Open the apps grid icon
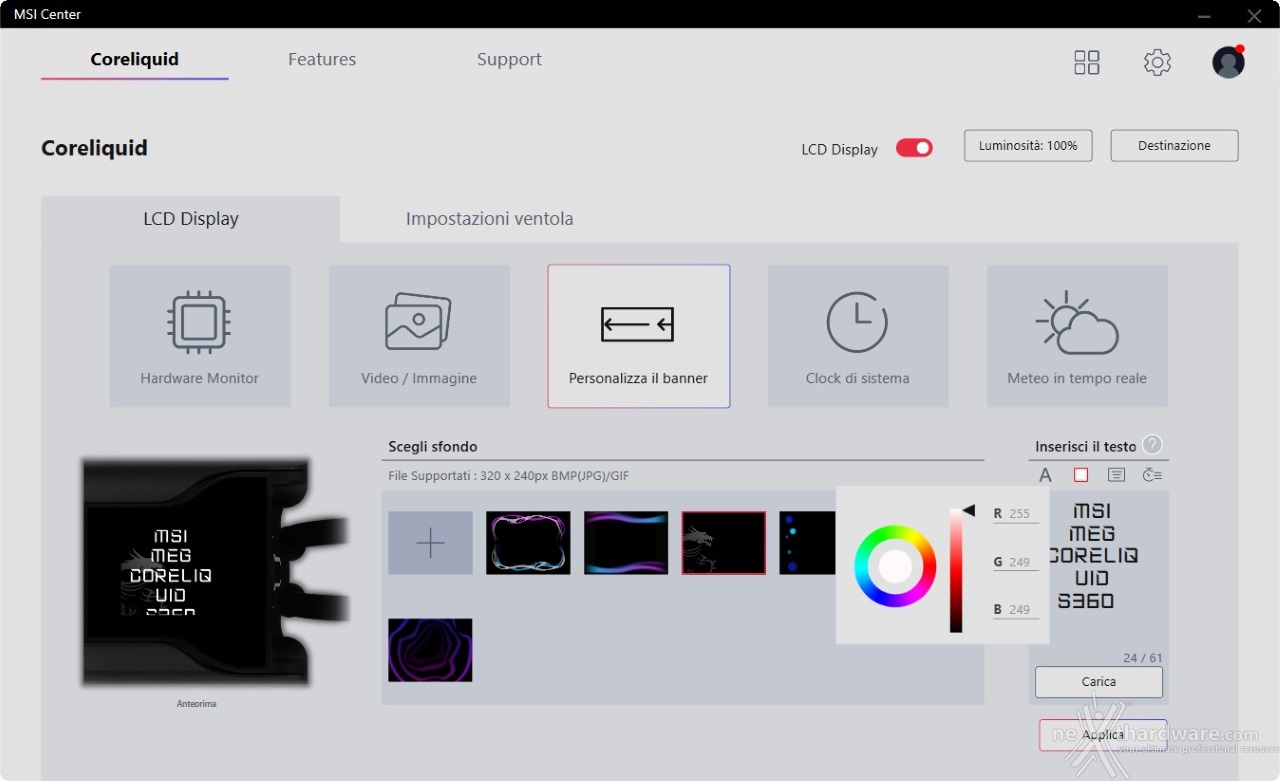Image resolution: width=1280 pixels, height=781 pixels. [1087, 62]
